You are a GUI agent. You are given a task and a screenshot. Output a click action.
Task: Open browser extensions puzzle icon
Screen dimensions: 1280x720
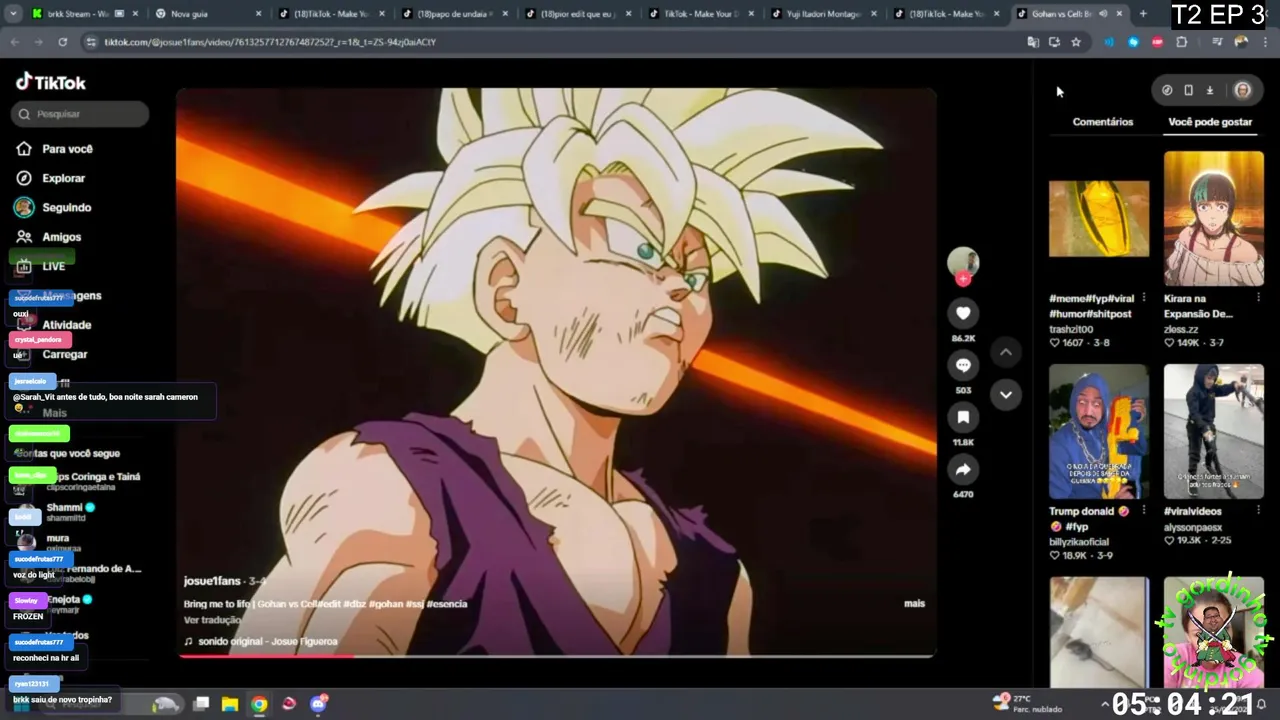click(1182, 42)
